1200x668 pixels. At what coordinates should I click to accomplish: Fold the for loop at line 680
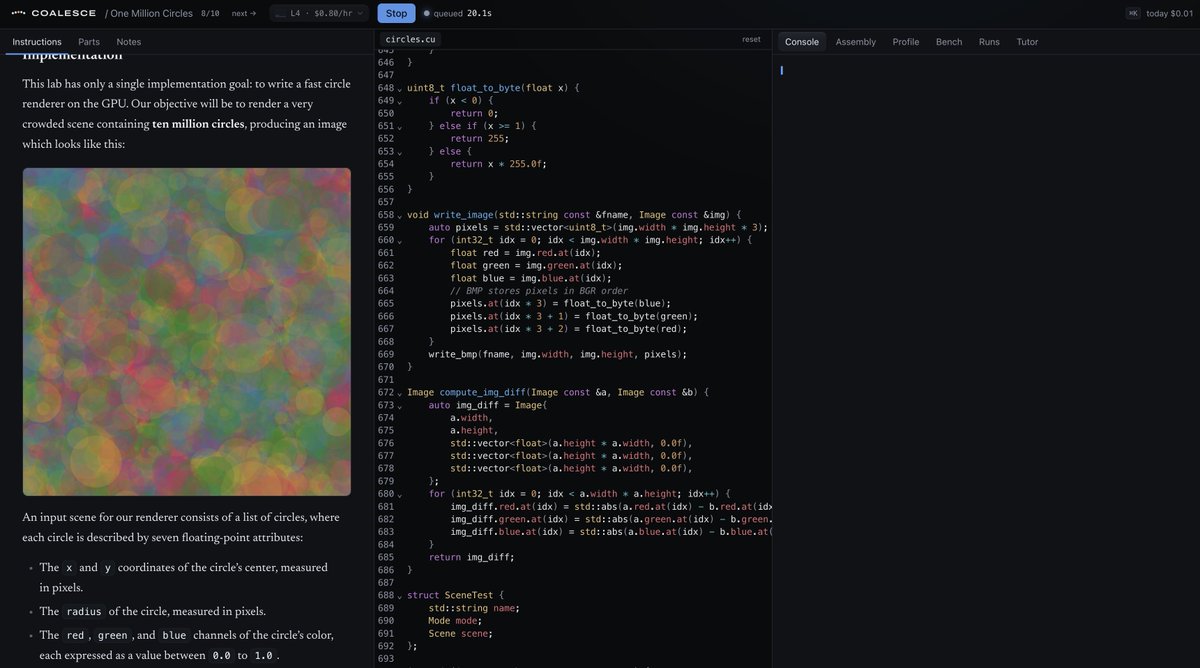coord(399,494)
